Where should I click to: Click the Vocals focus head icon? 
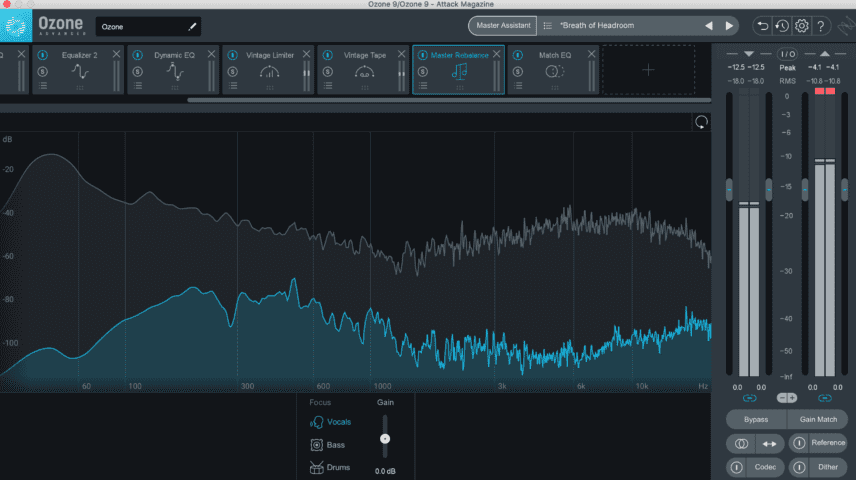click(317, 422)
